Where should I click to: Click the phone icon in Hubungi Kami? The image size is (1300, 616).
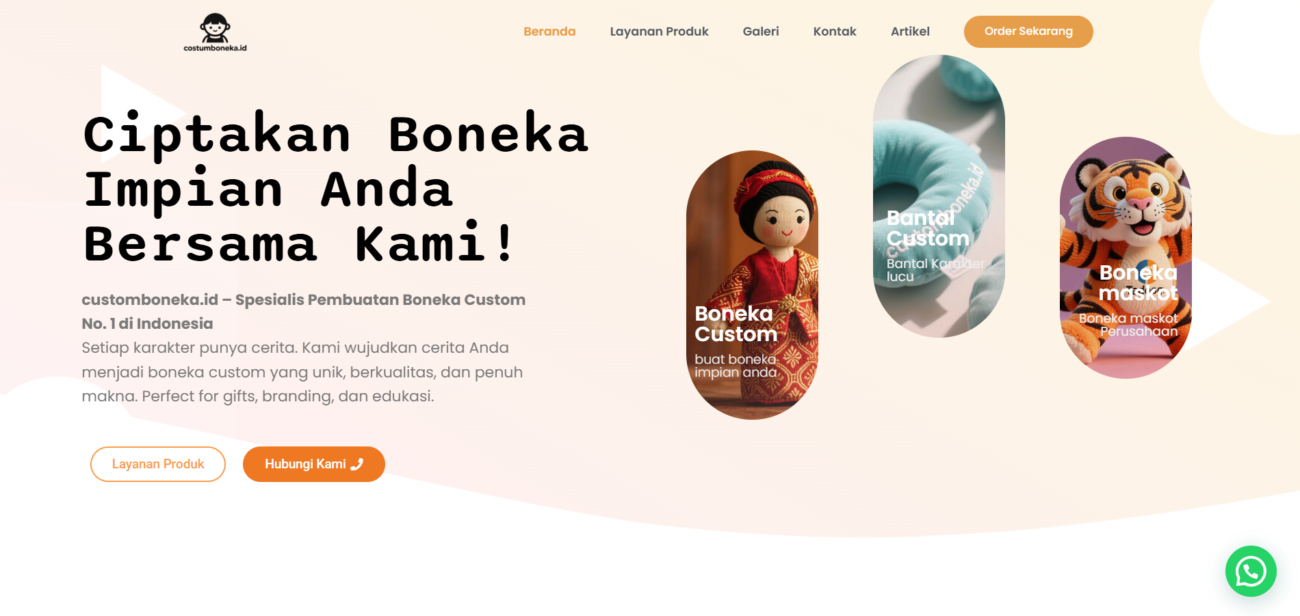click(357, 464)
